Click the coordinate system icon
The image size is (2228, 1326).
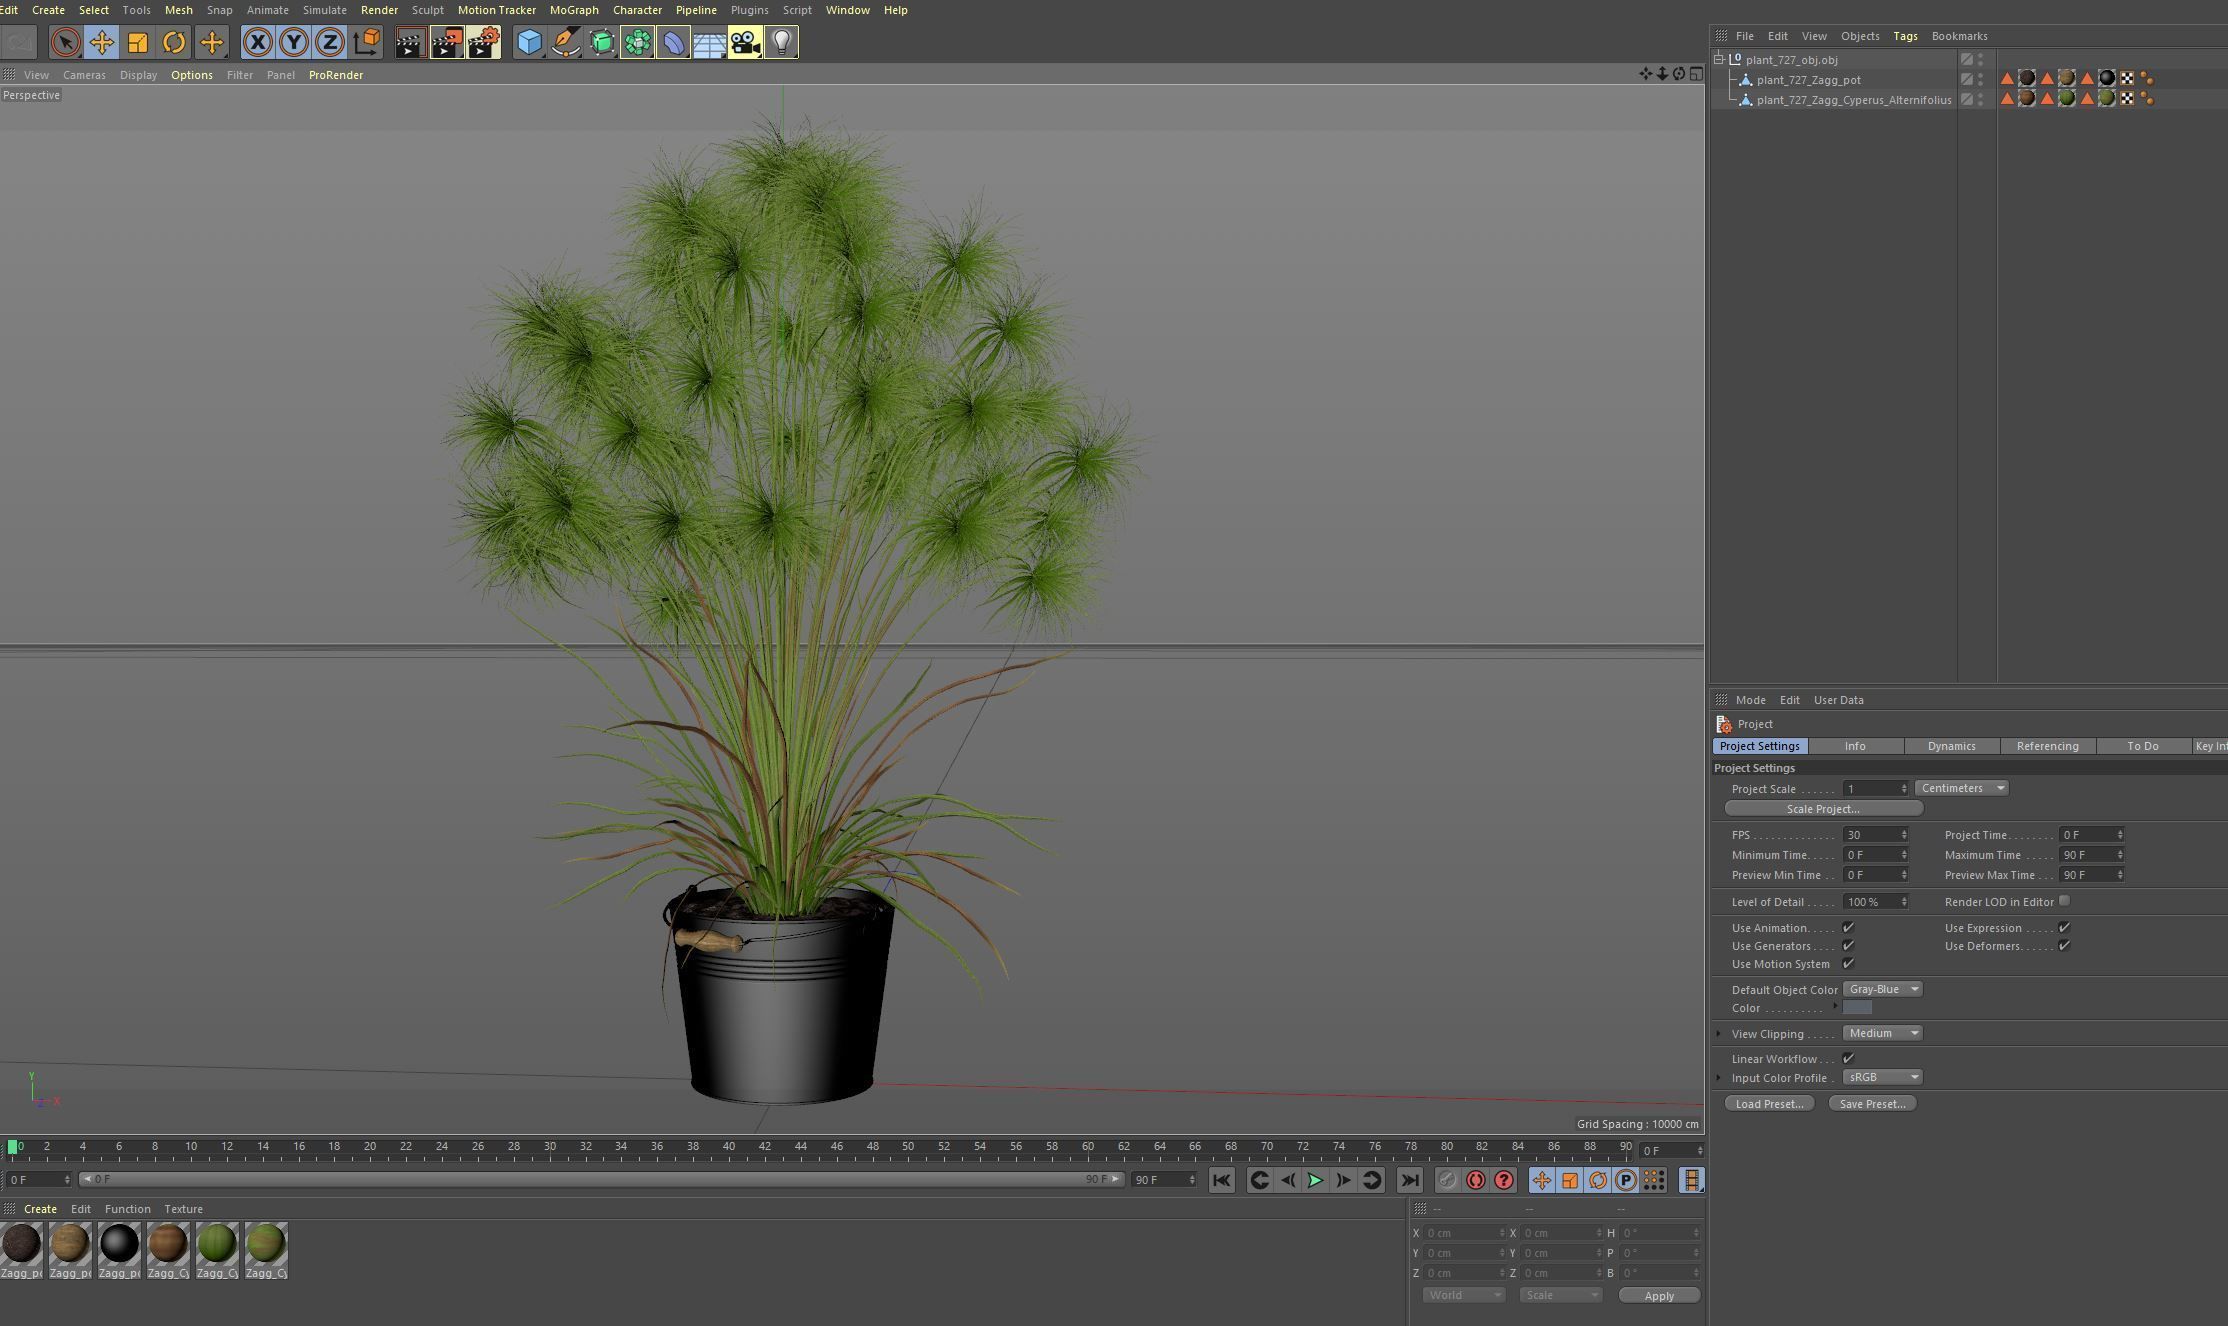pos(366,42)
